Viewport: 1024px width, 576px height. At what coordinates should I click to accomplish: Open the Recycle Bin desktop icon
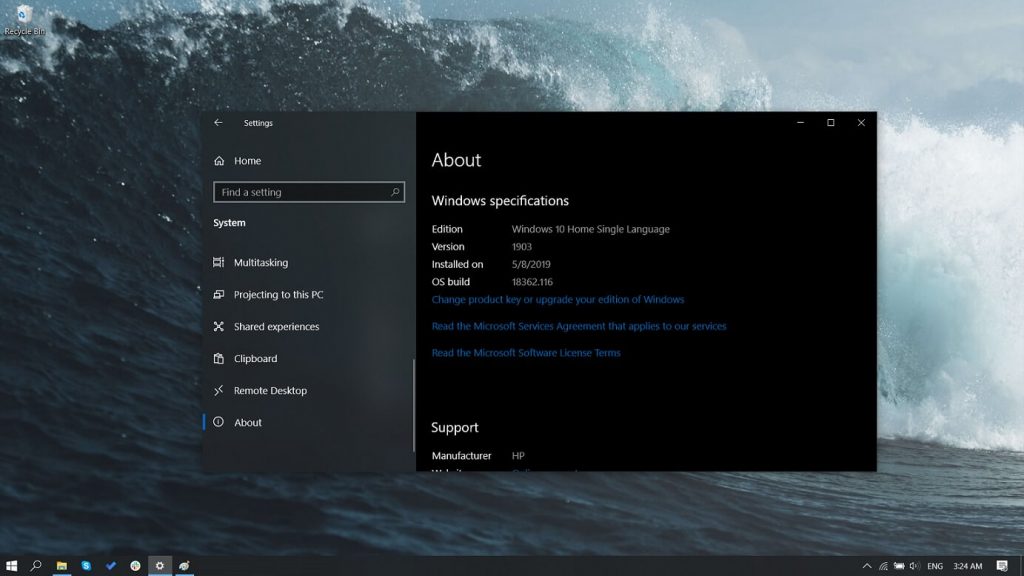click(24, 20)
